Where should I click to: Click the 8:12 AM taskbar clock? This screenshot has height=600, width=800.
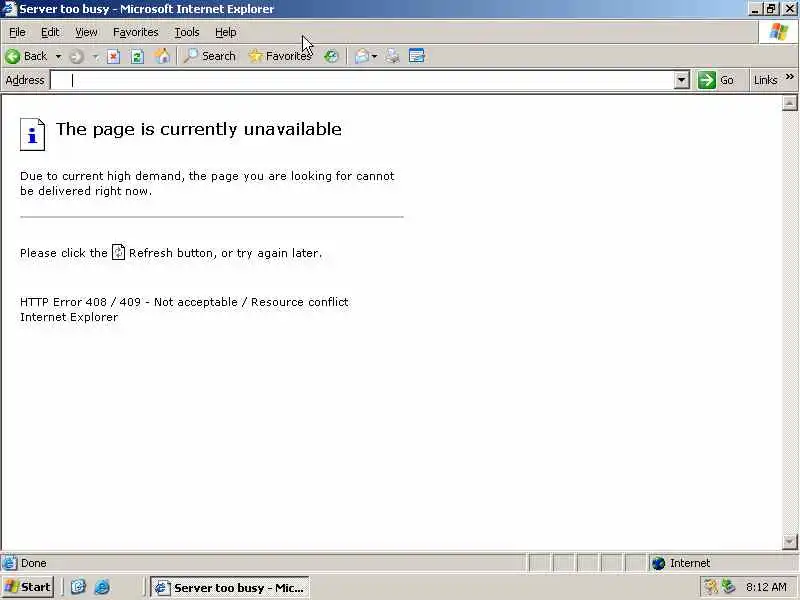pos(766,587)
